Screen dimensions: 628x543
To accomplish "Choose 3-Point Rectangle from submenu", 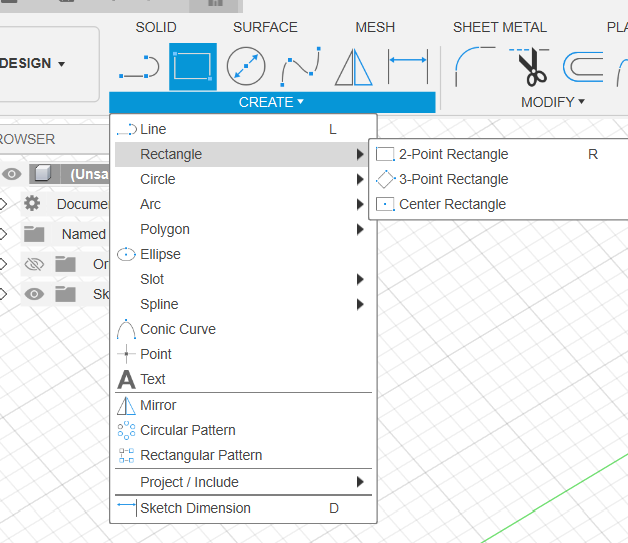I will point(498,179).
